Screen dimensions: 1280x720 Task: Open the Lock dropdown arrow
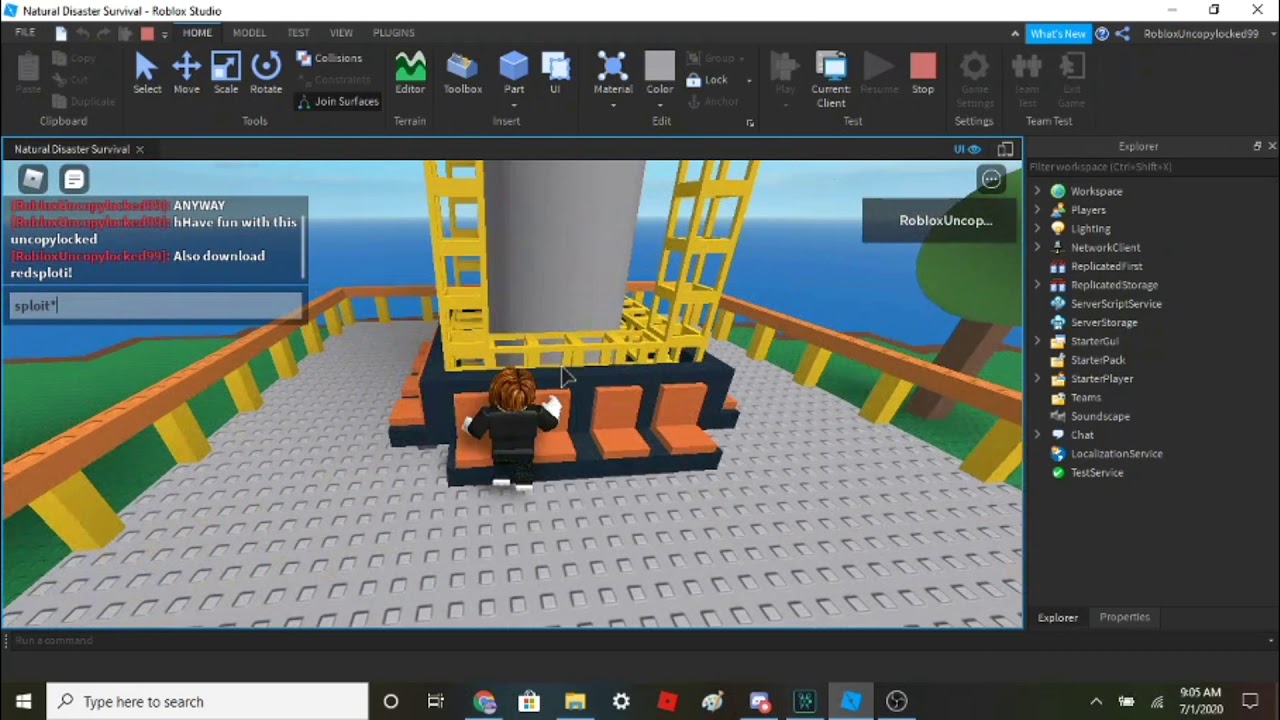coord(749,80)
